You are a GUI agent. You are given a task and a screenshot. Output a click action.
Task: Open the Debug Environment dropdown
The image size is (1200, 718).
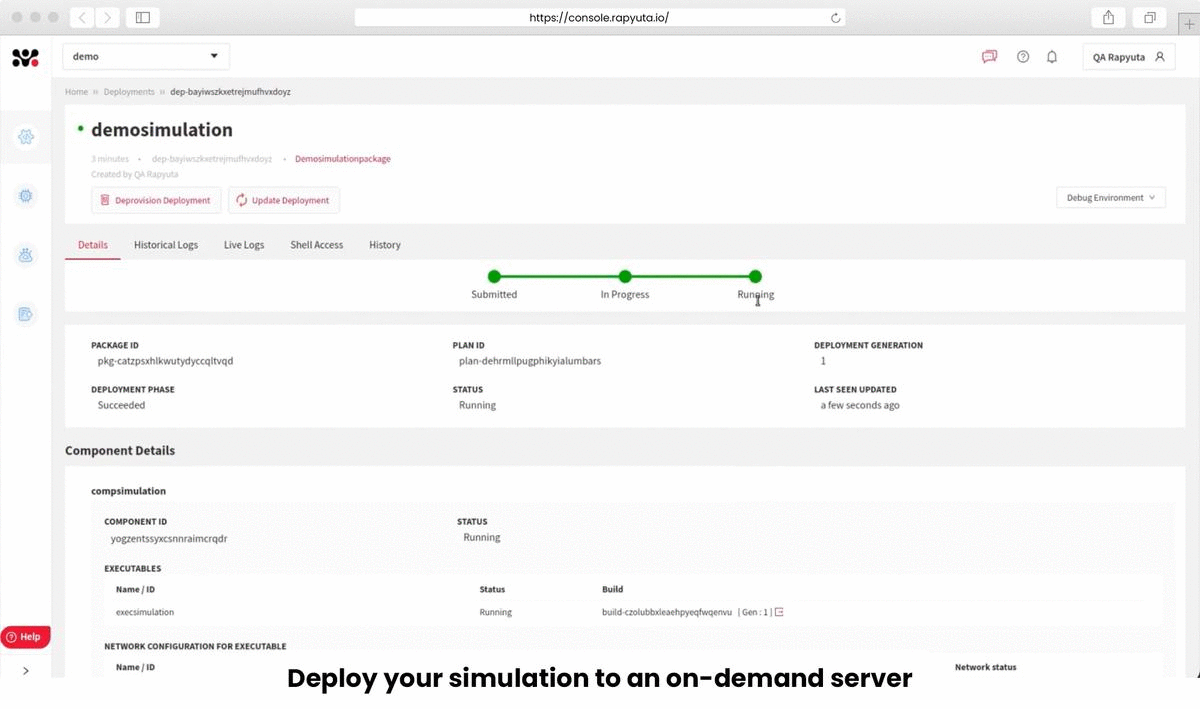click(x=1111, y=198)
